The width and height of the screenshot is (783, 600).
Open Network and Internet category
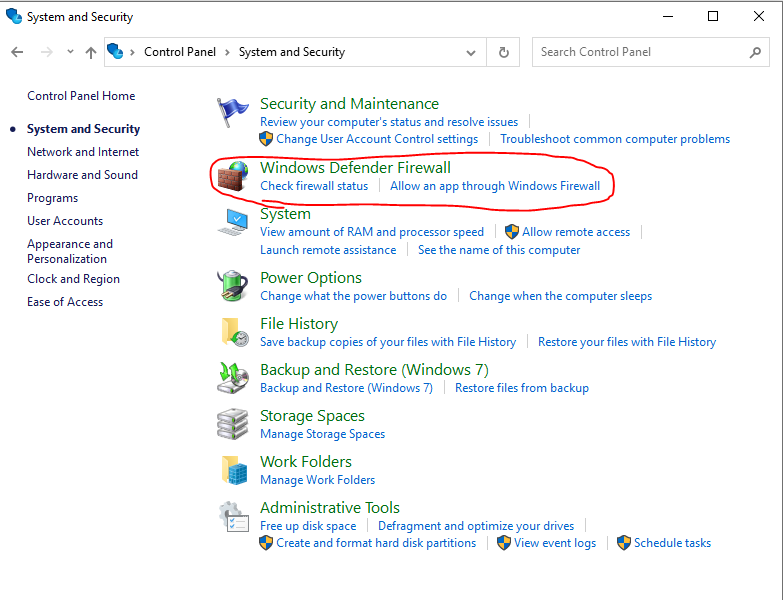click(x=83, y=152)
